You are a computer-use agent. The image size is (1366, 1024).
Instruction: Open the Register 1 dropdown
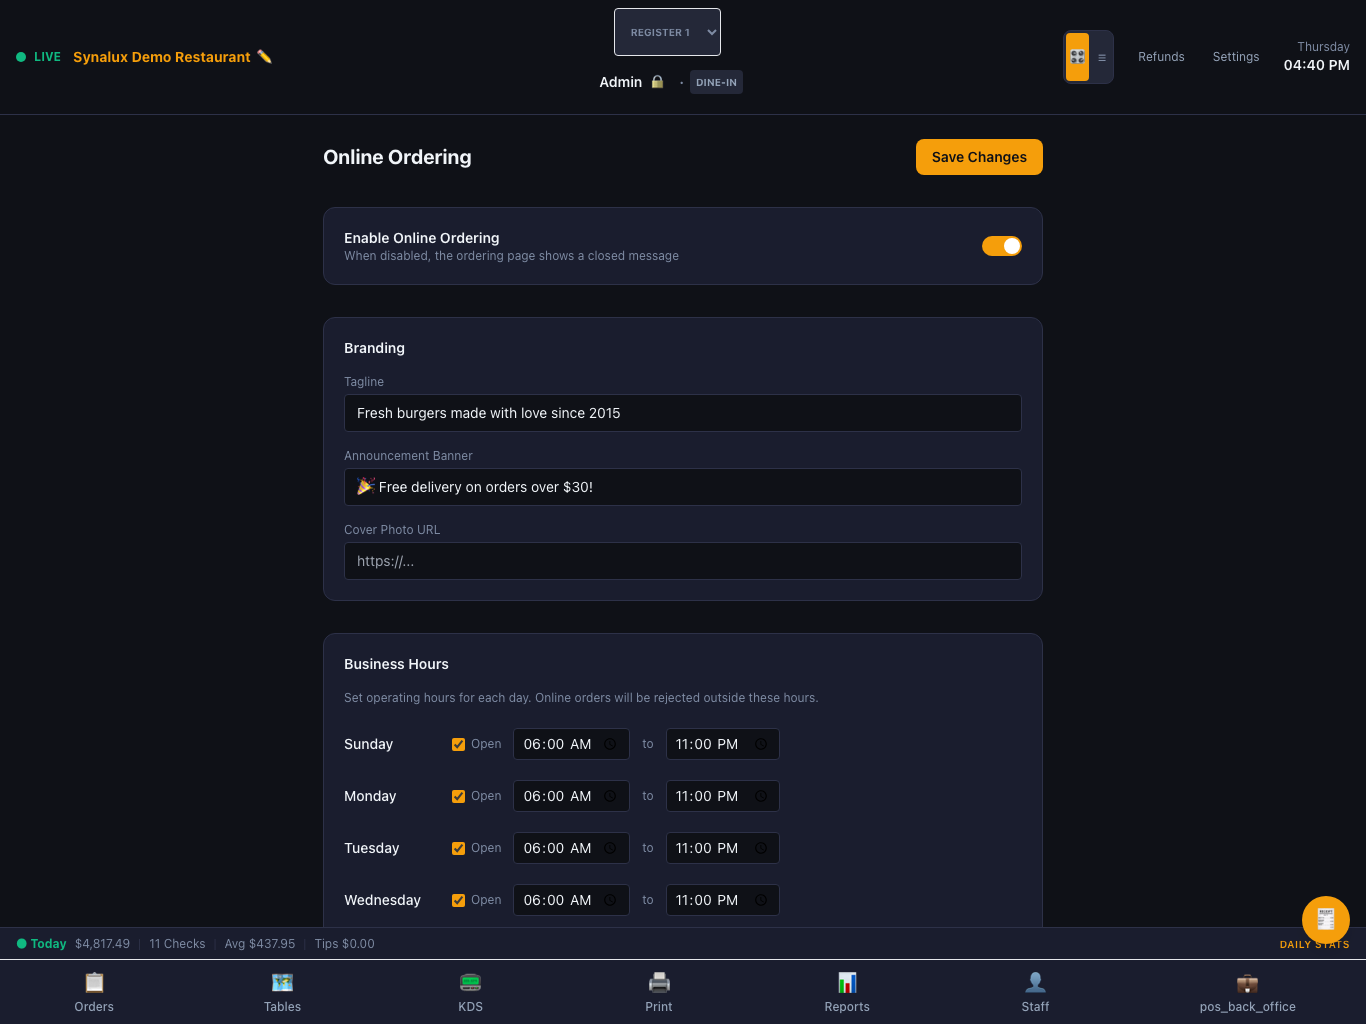click(667, 32)
